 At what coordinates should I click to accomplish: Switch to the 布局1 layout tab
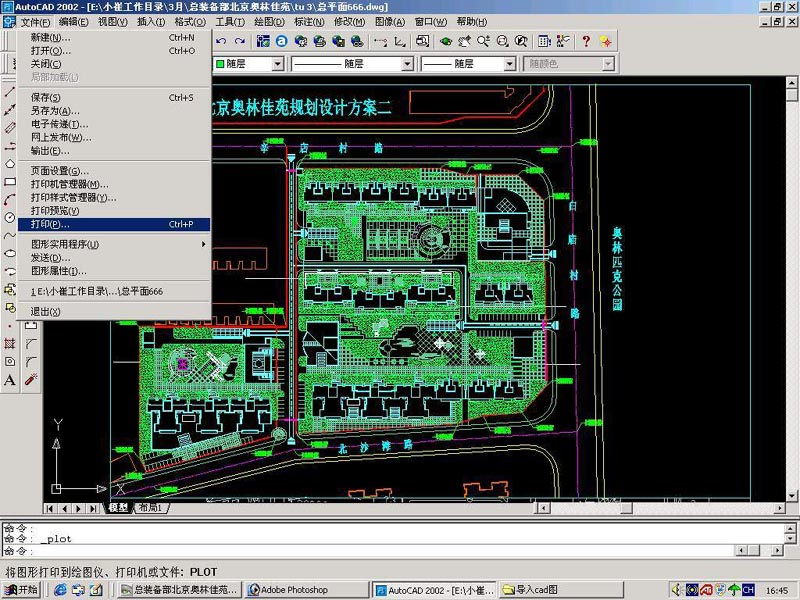click(150, 508)
